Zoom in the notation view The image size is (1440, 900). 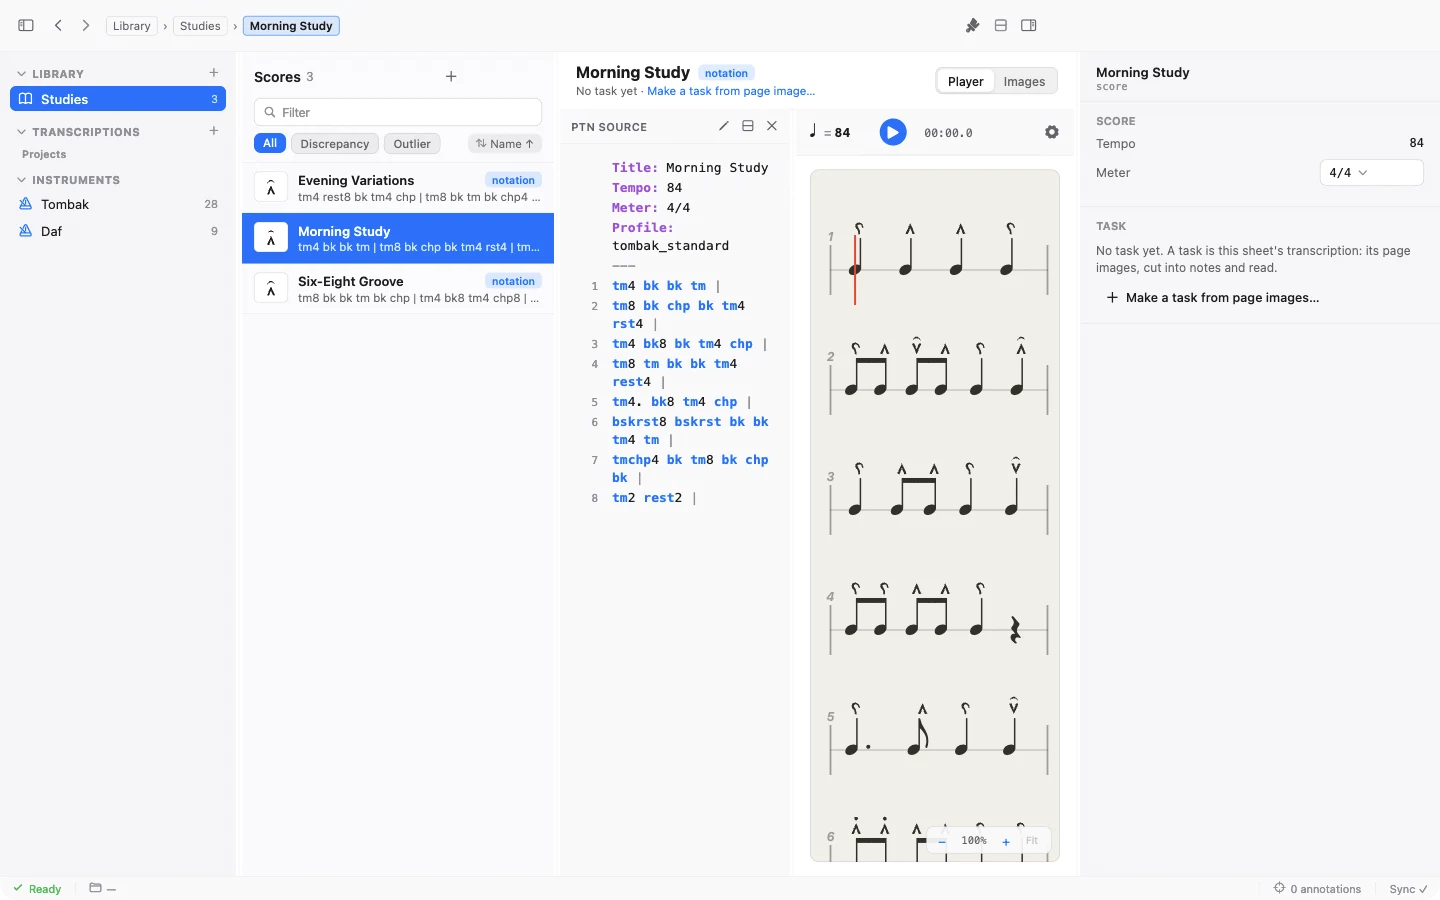[1006, 841]
